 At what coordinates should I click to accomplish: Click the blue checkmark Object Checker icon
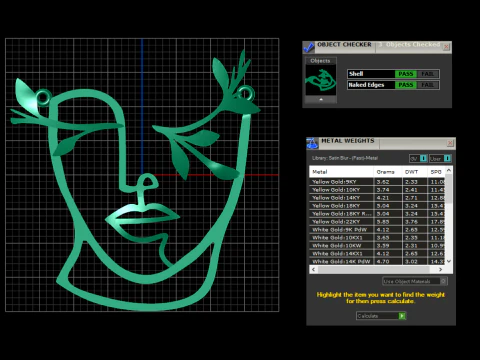coord(309,47)
